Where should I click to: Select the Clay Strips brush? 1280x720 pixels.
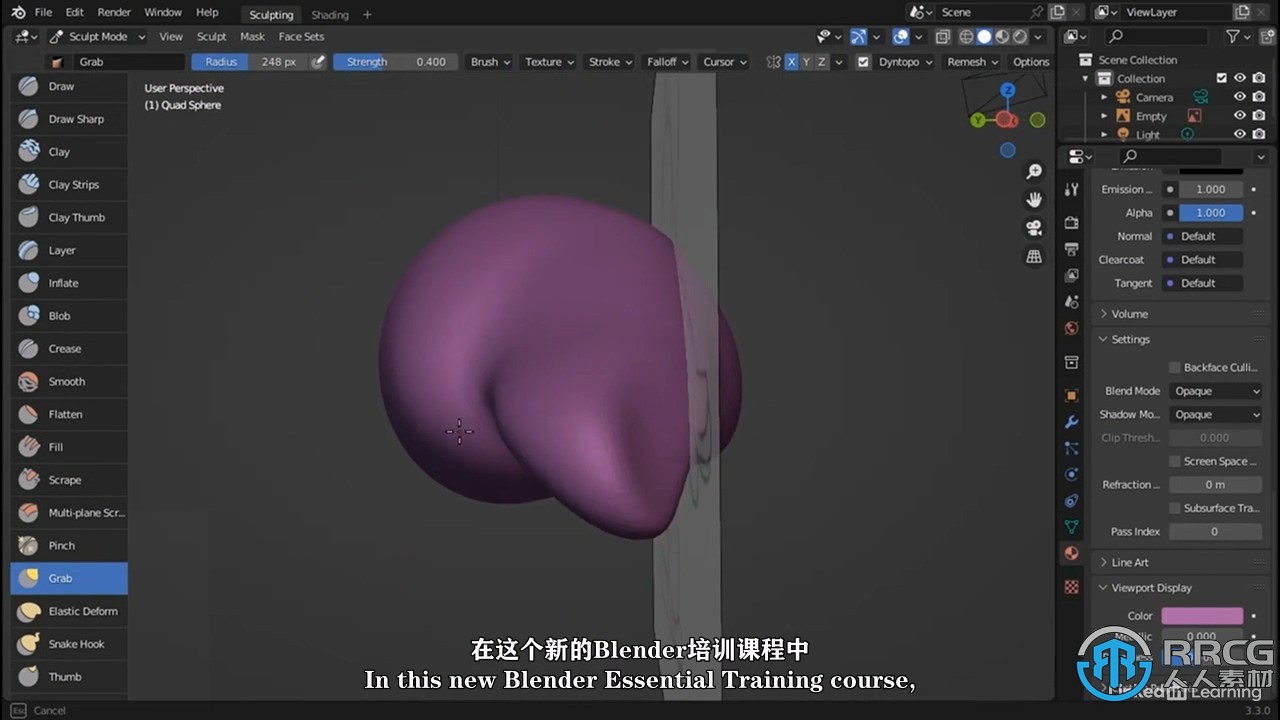click(69, 185)
